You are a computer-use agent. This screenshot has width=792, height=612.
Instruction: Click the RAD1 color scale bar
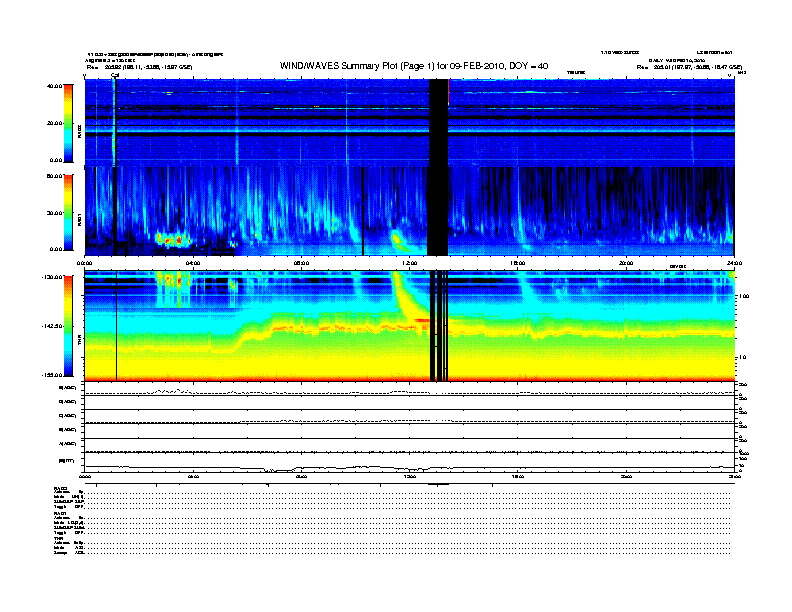coord(68,212)
